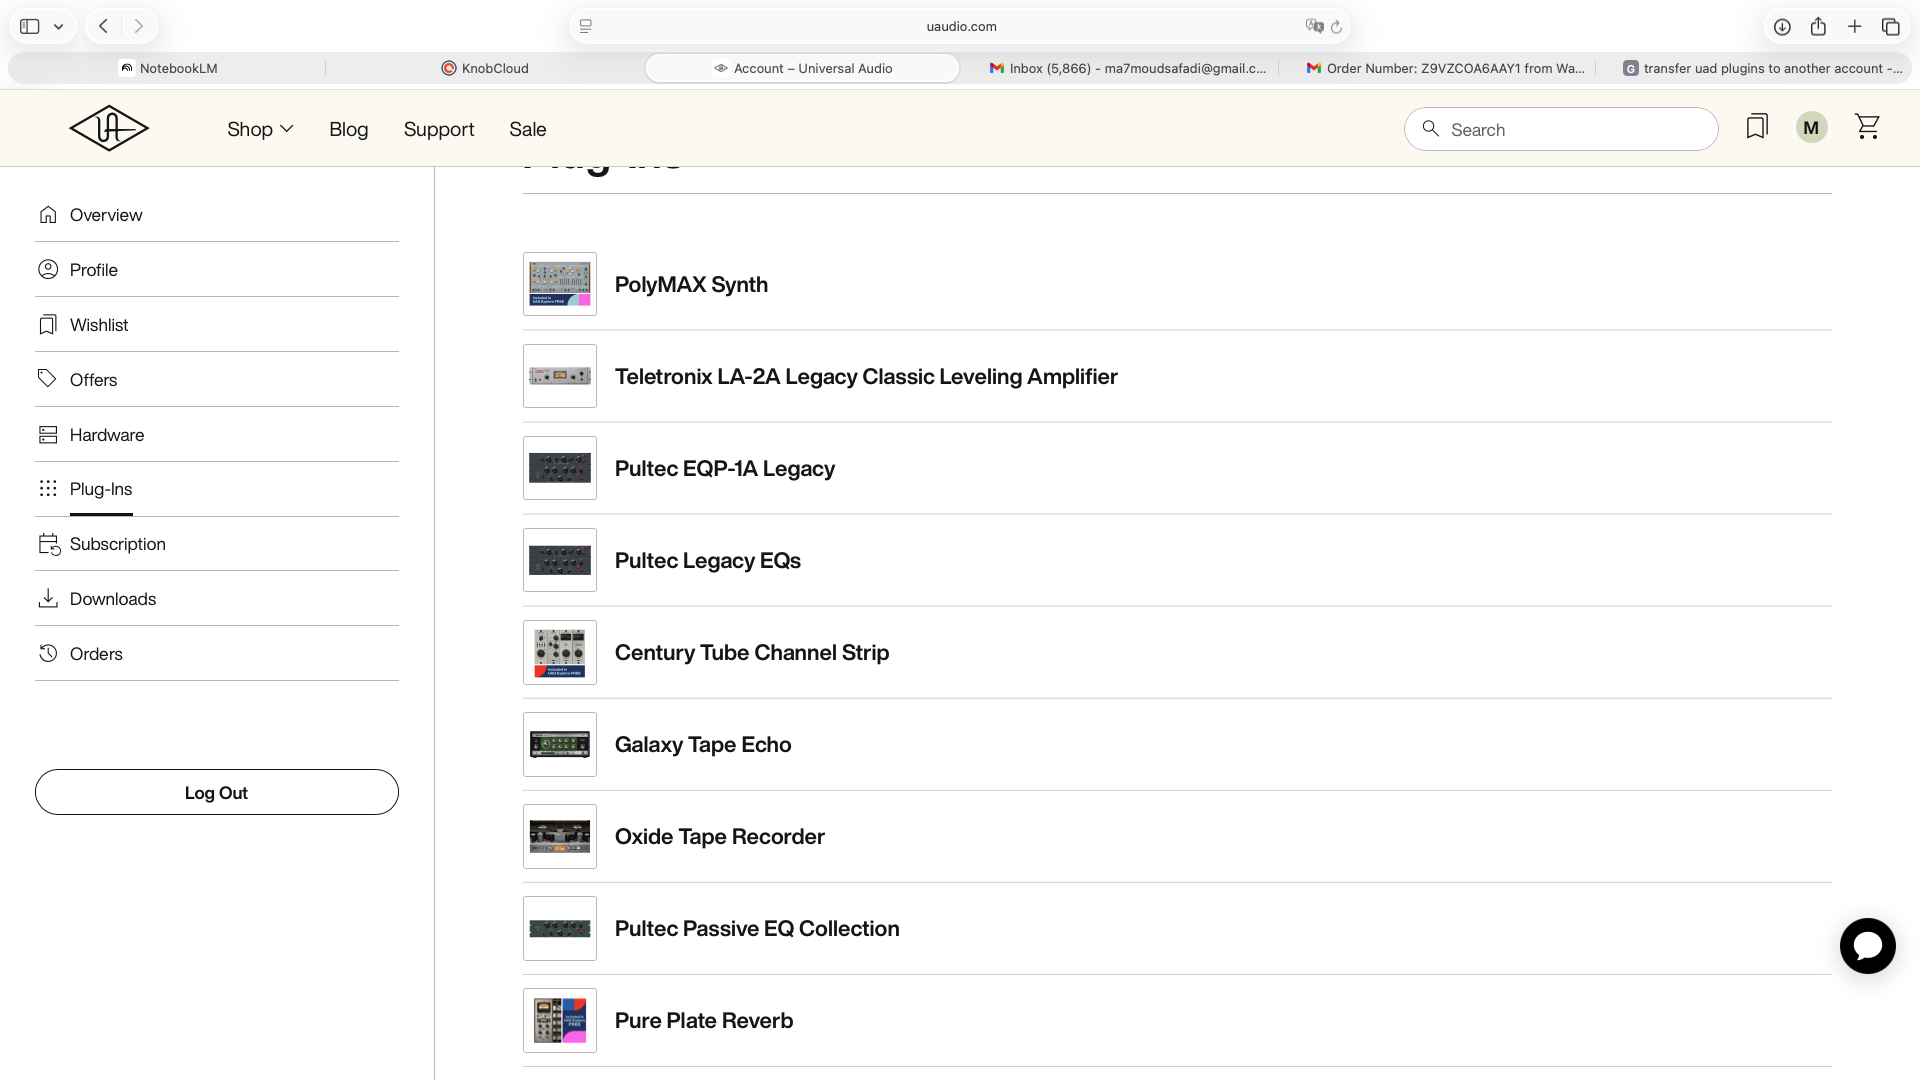Open the Pure Plate Reverb thumbnail
Image resolution: width=1920 pixels, height=1080 pixels.
560,1020
